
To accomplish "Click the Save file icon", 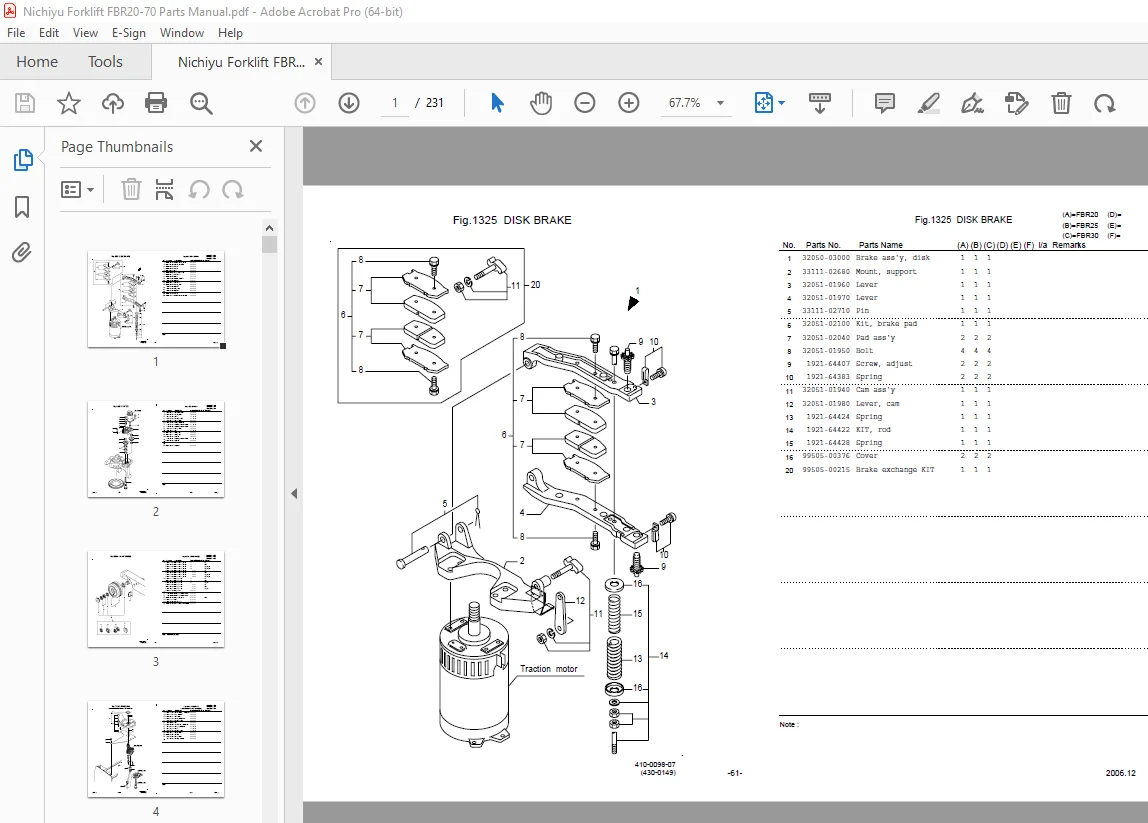I will [25, 103].
